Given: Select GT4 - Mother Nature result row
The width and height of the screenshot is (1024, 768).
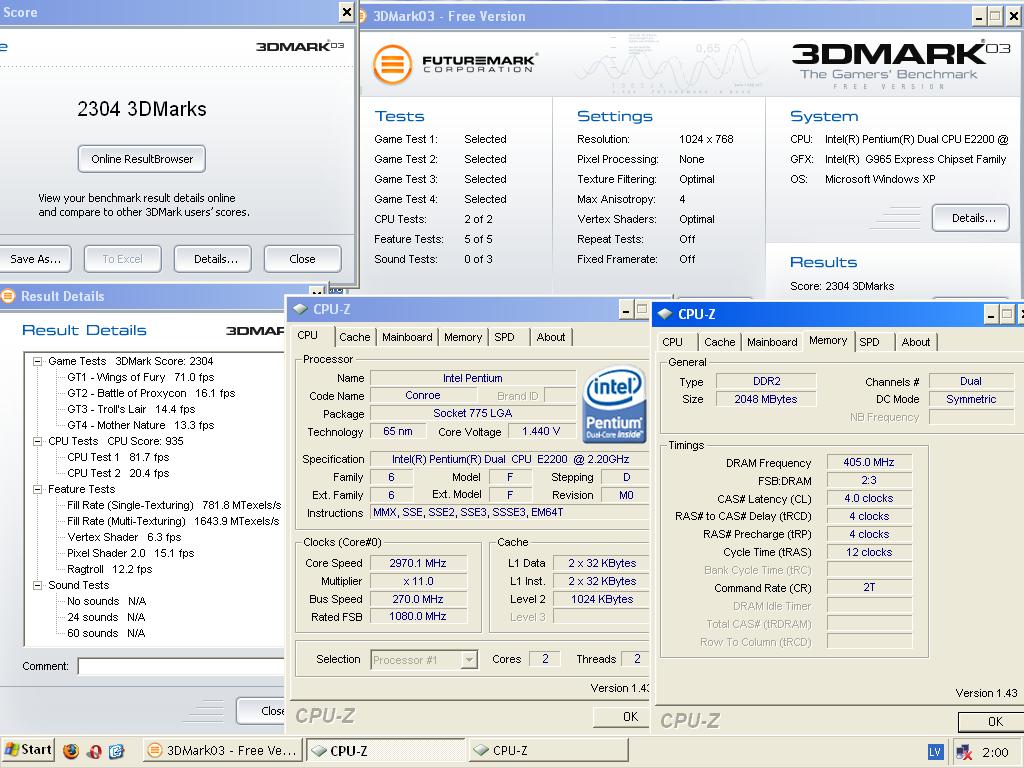Looking at the screenshot, I should tap(140, 425).
